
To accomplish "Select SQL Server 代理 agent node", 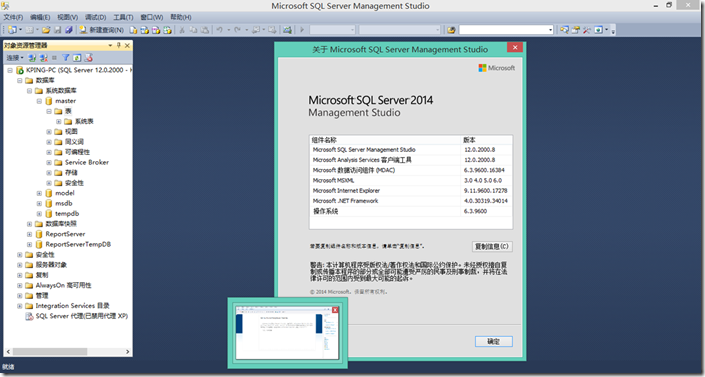I will point(76,316).
